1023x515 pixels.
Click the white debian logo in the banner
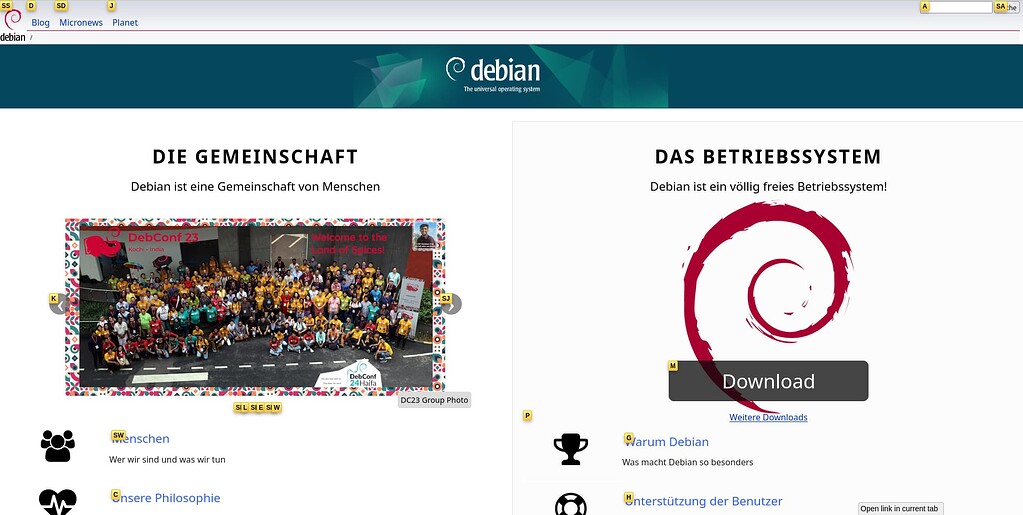tap(493, 73)
